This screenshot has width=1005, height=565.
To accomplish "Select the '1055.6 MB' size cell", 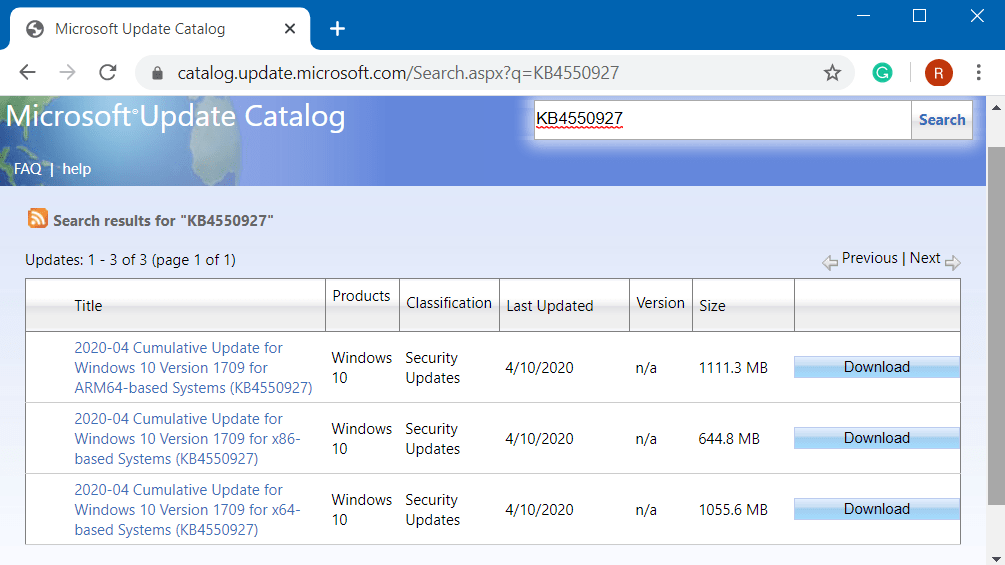I will 733,510.
